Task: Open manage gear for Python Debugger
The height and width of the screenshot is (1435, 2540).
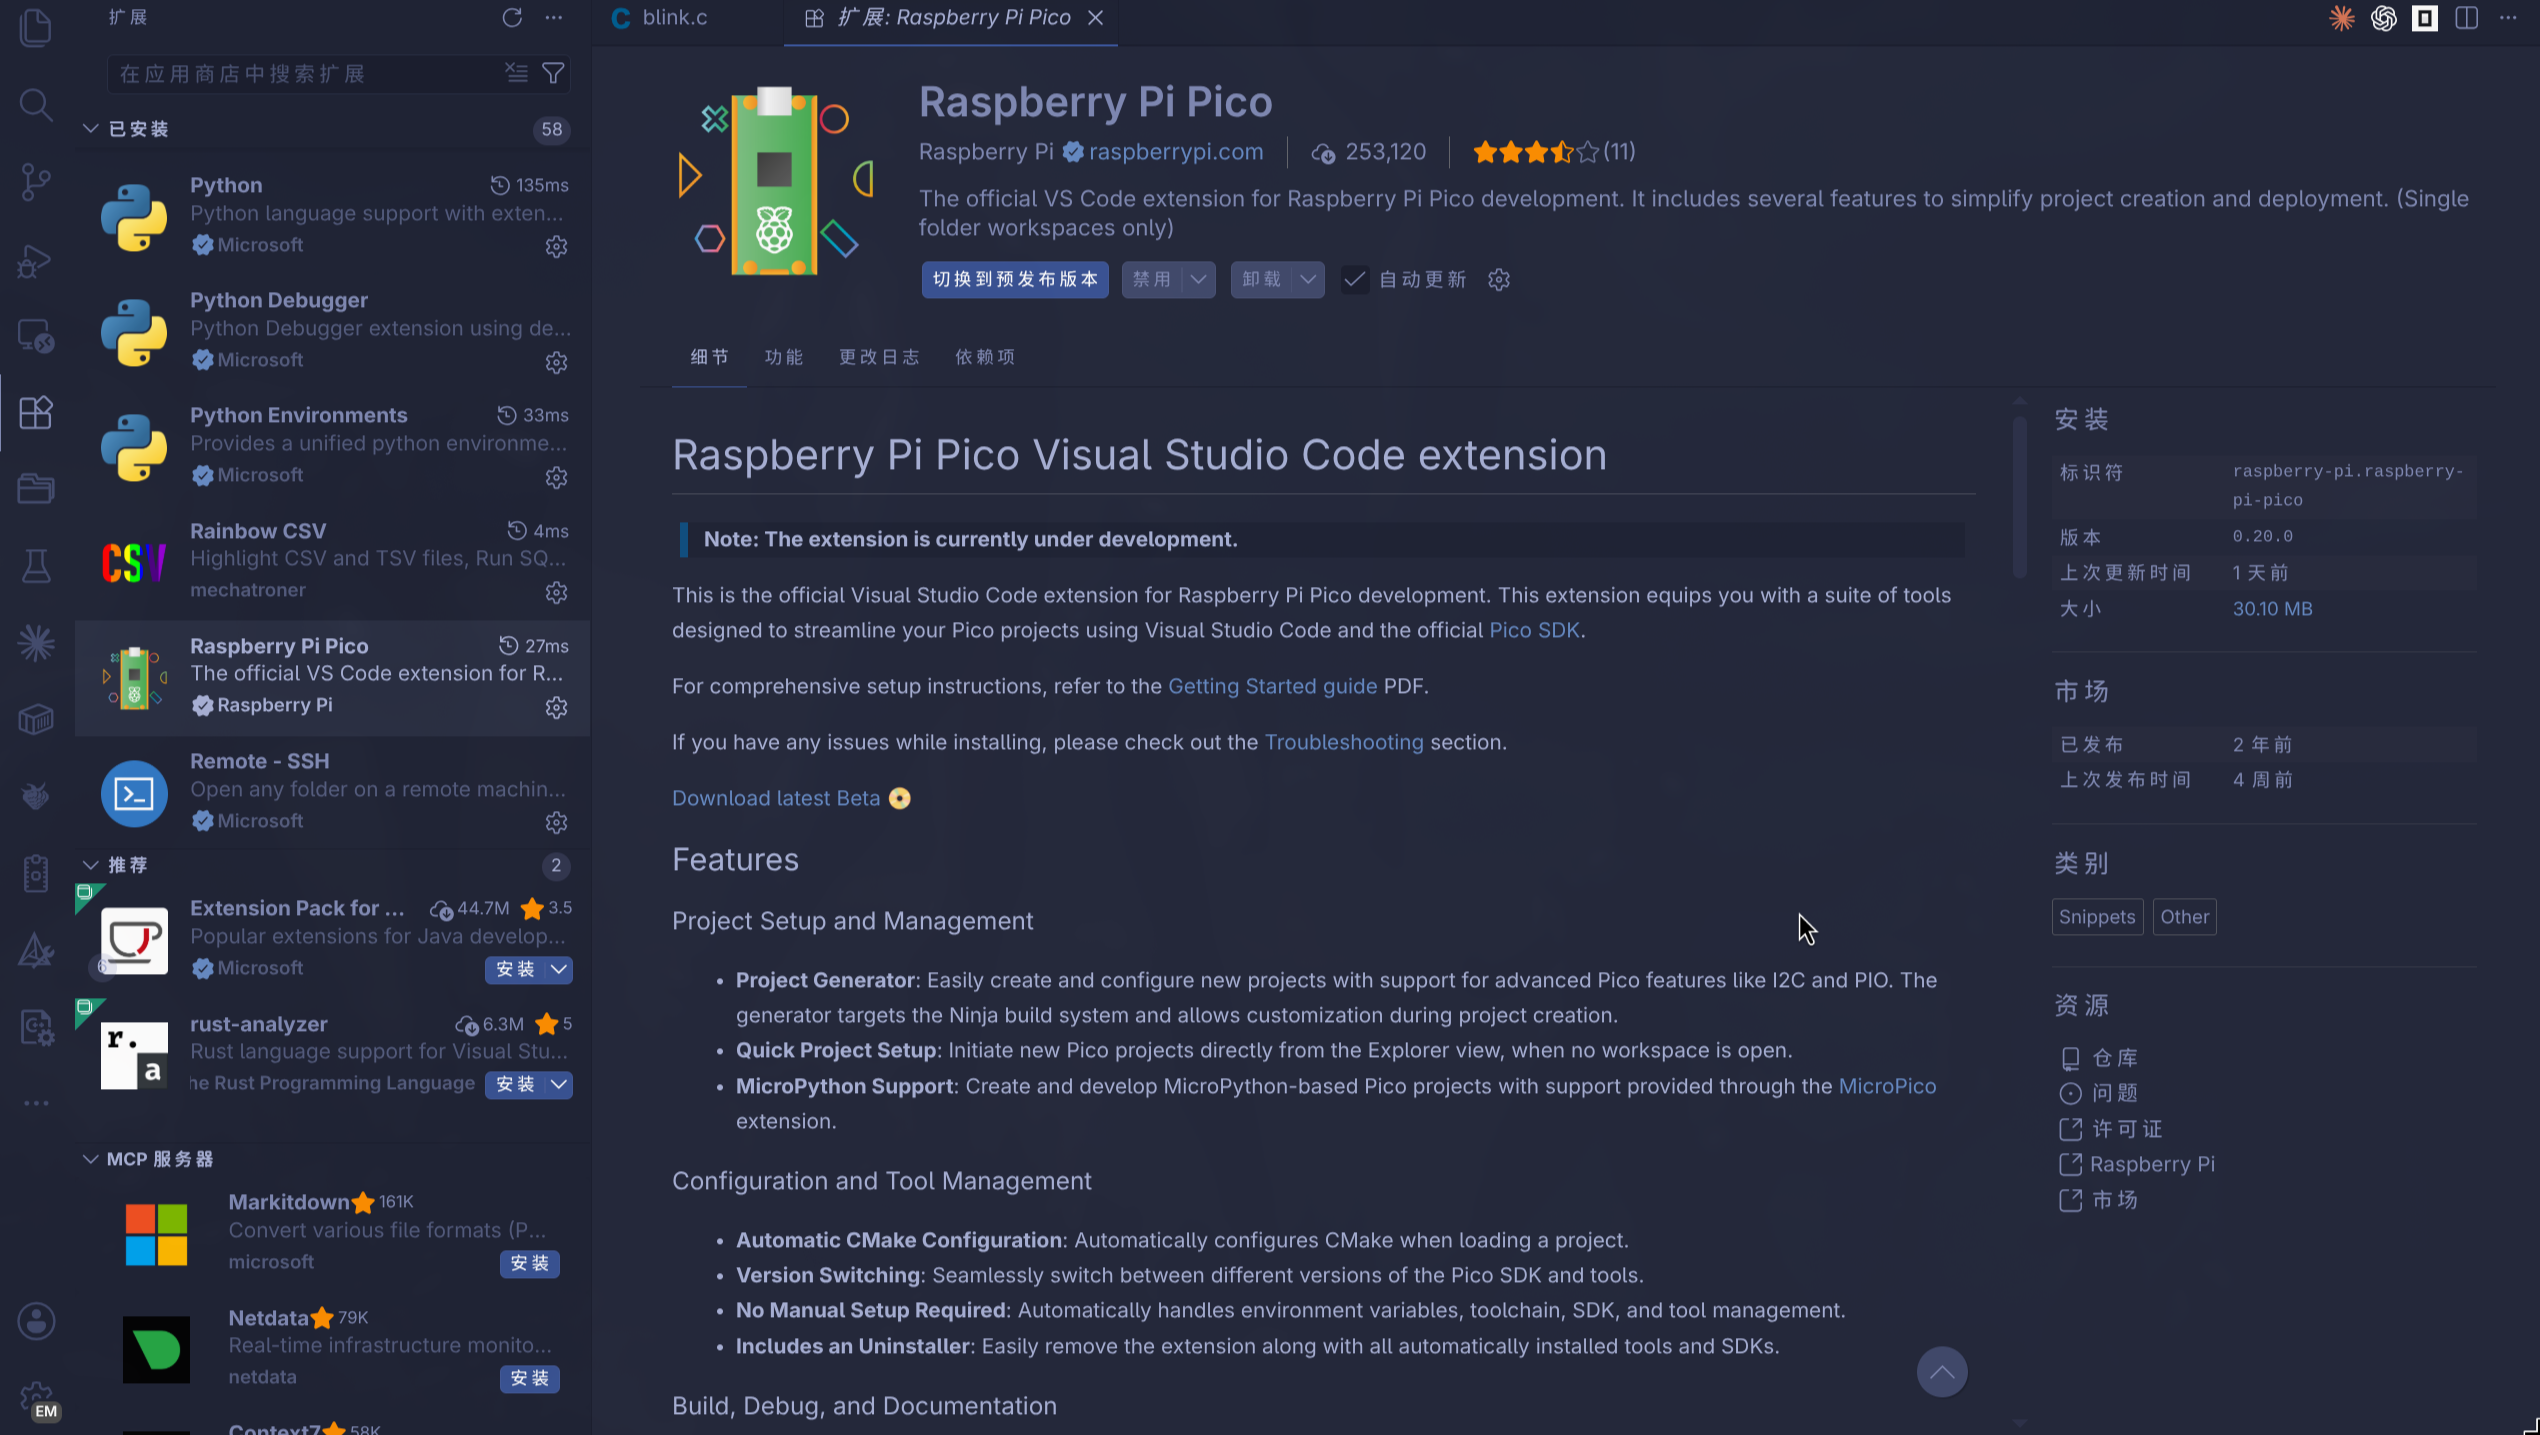Action: tap(556, 362)
